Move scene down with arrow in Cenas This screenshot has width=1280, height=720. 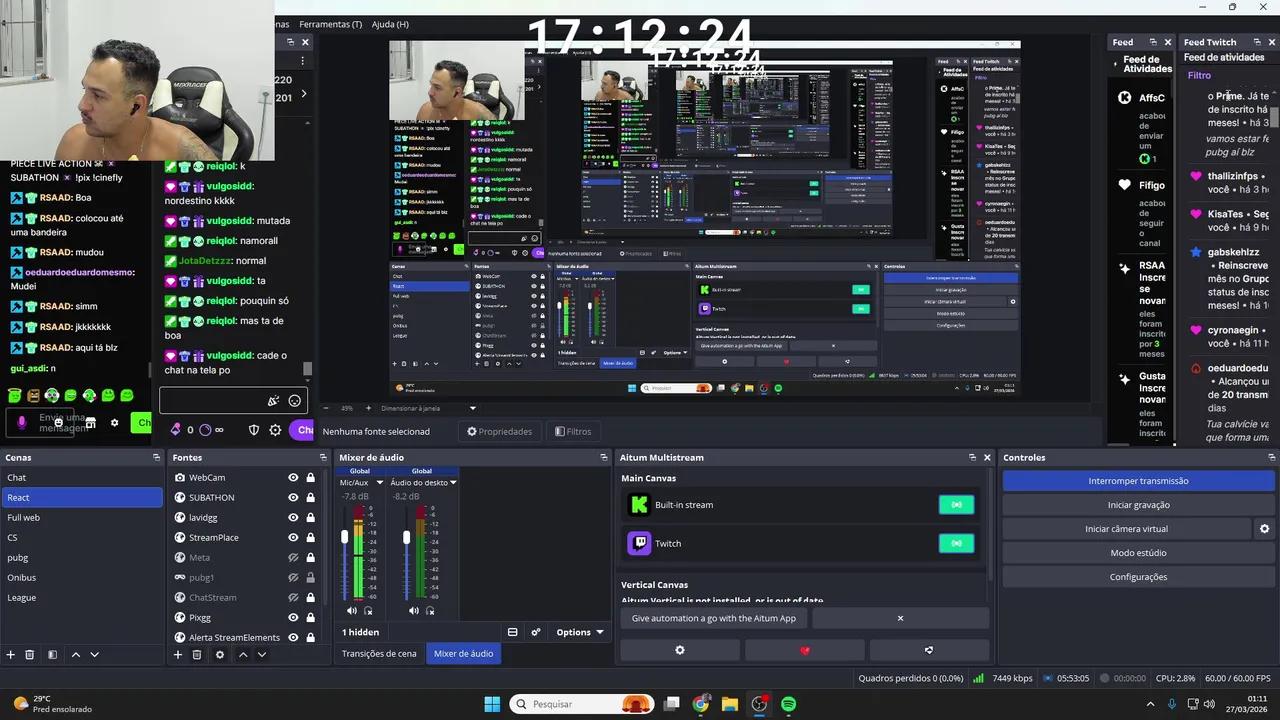tap(94, 655)
